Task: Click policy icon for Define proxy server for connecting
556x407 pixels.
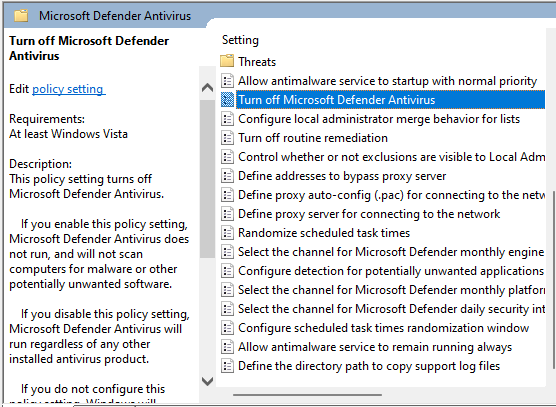Action: pyautogui.click(x=227, y=214)
